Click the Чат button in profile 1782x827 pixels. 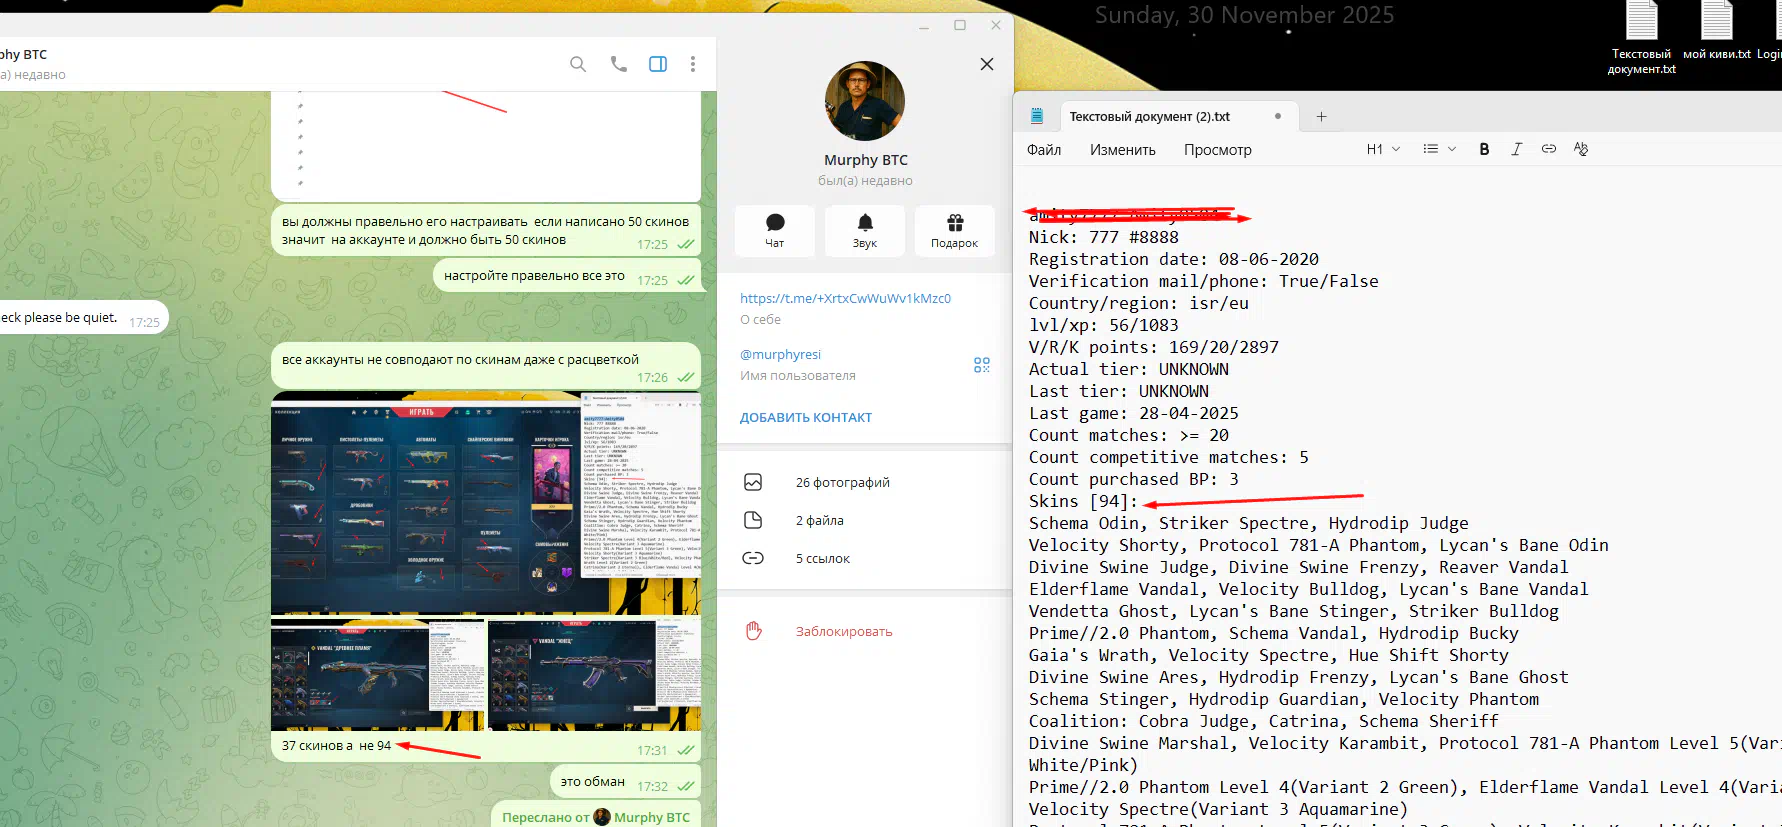tap(775, 230)
